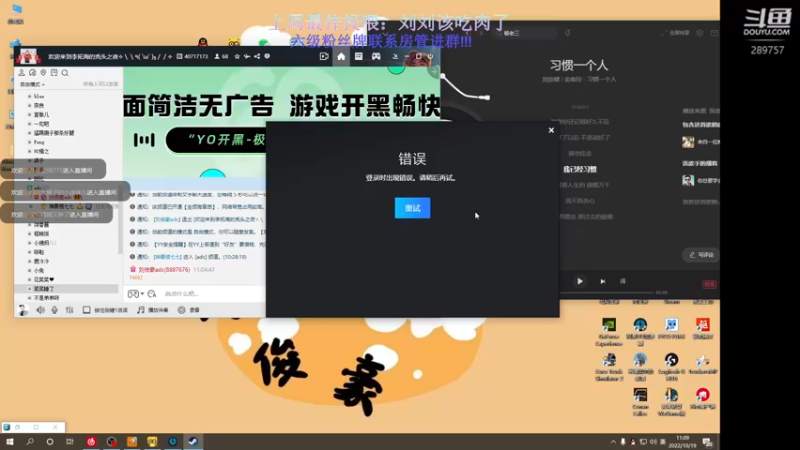Image resolution: width=800 pixels, height=450 pixels.
Task: Open the audio mixer sliders icon in YY
Action: point(69,310)
